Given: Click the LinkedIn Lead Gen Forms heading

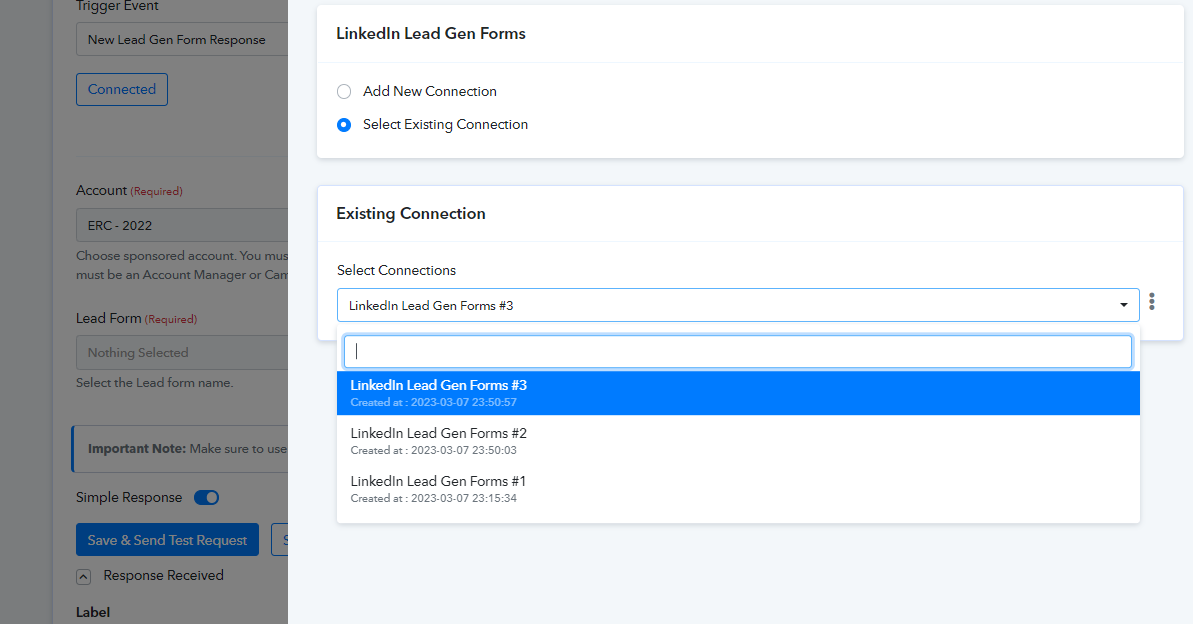Looking at the screenshot, I should point(431,33).
